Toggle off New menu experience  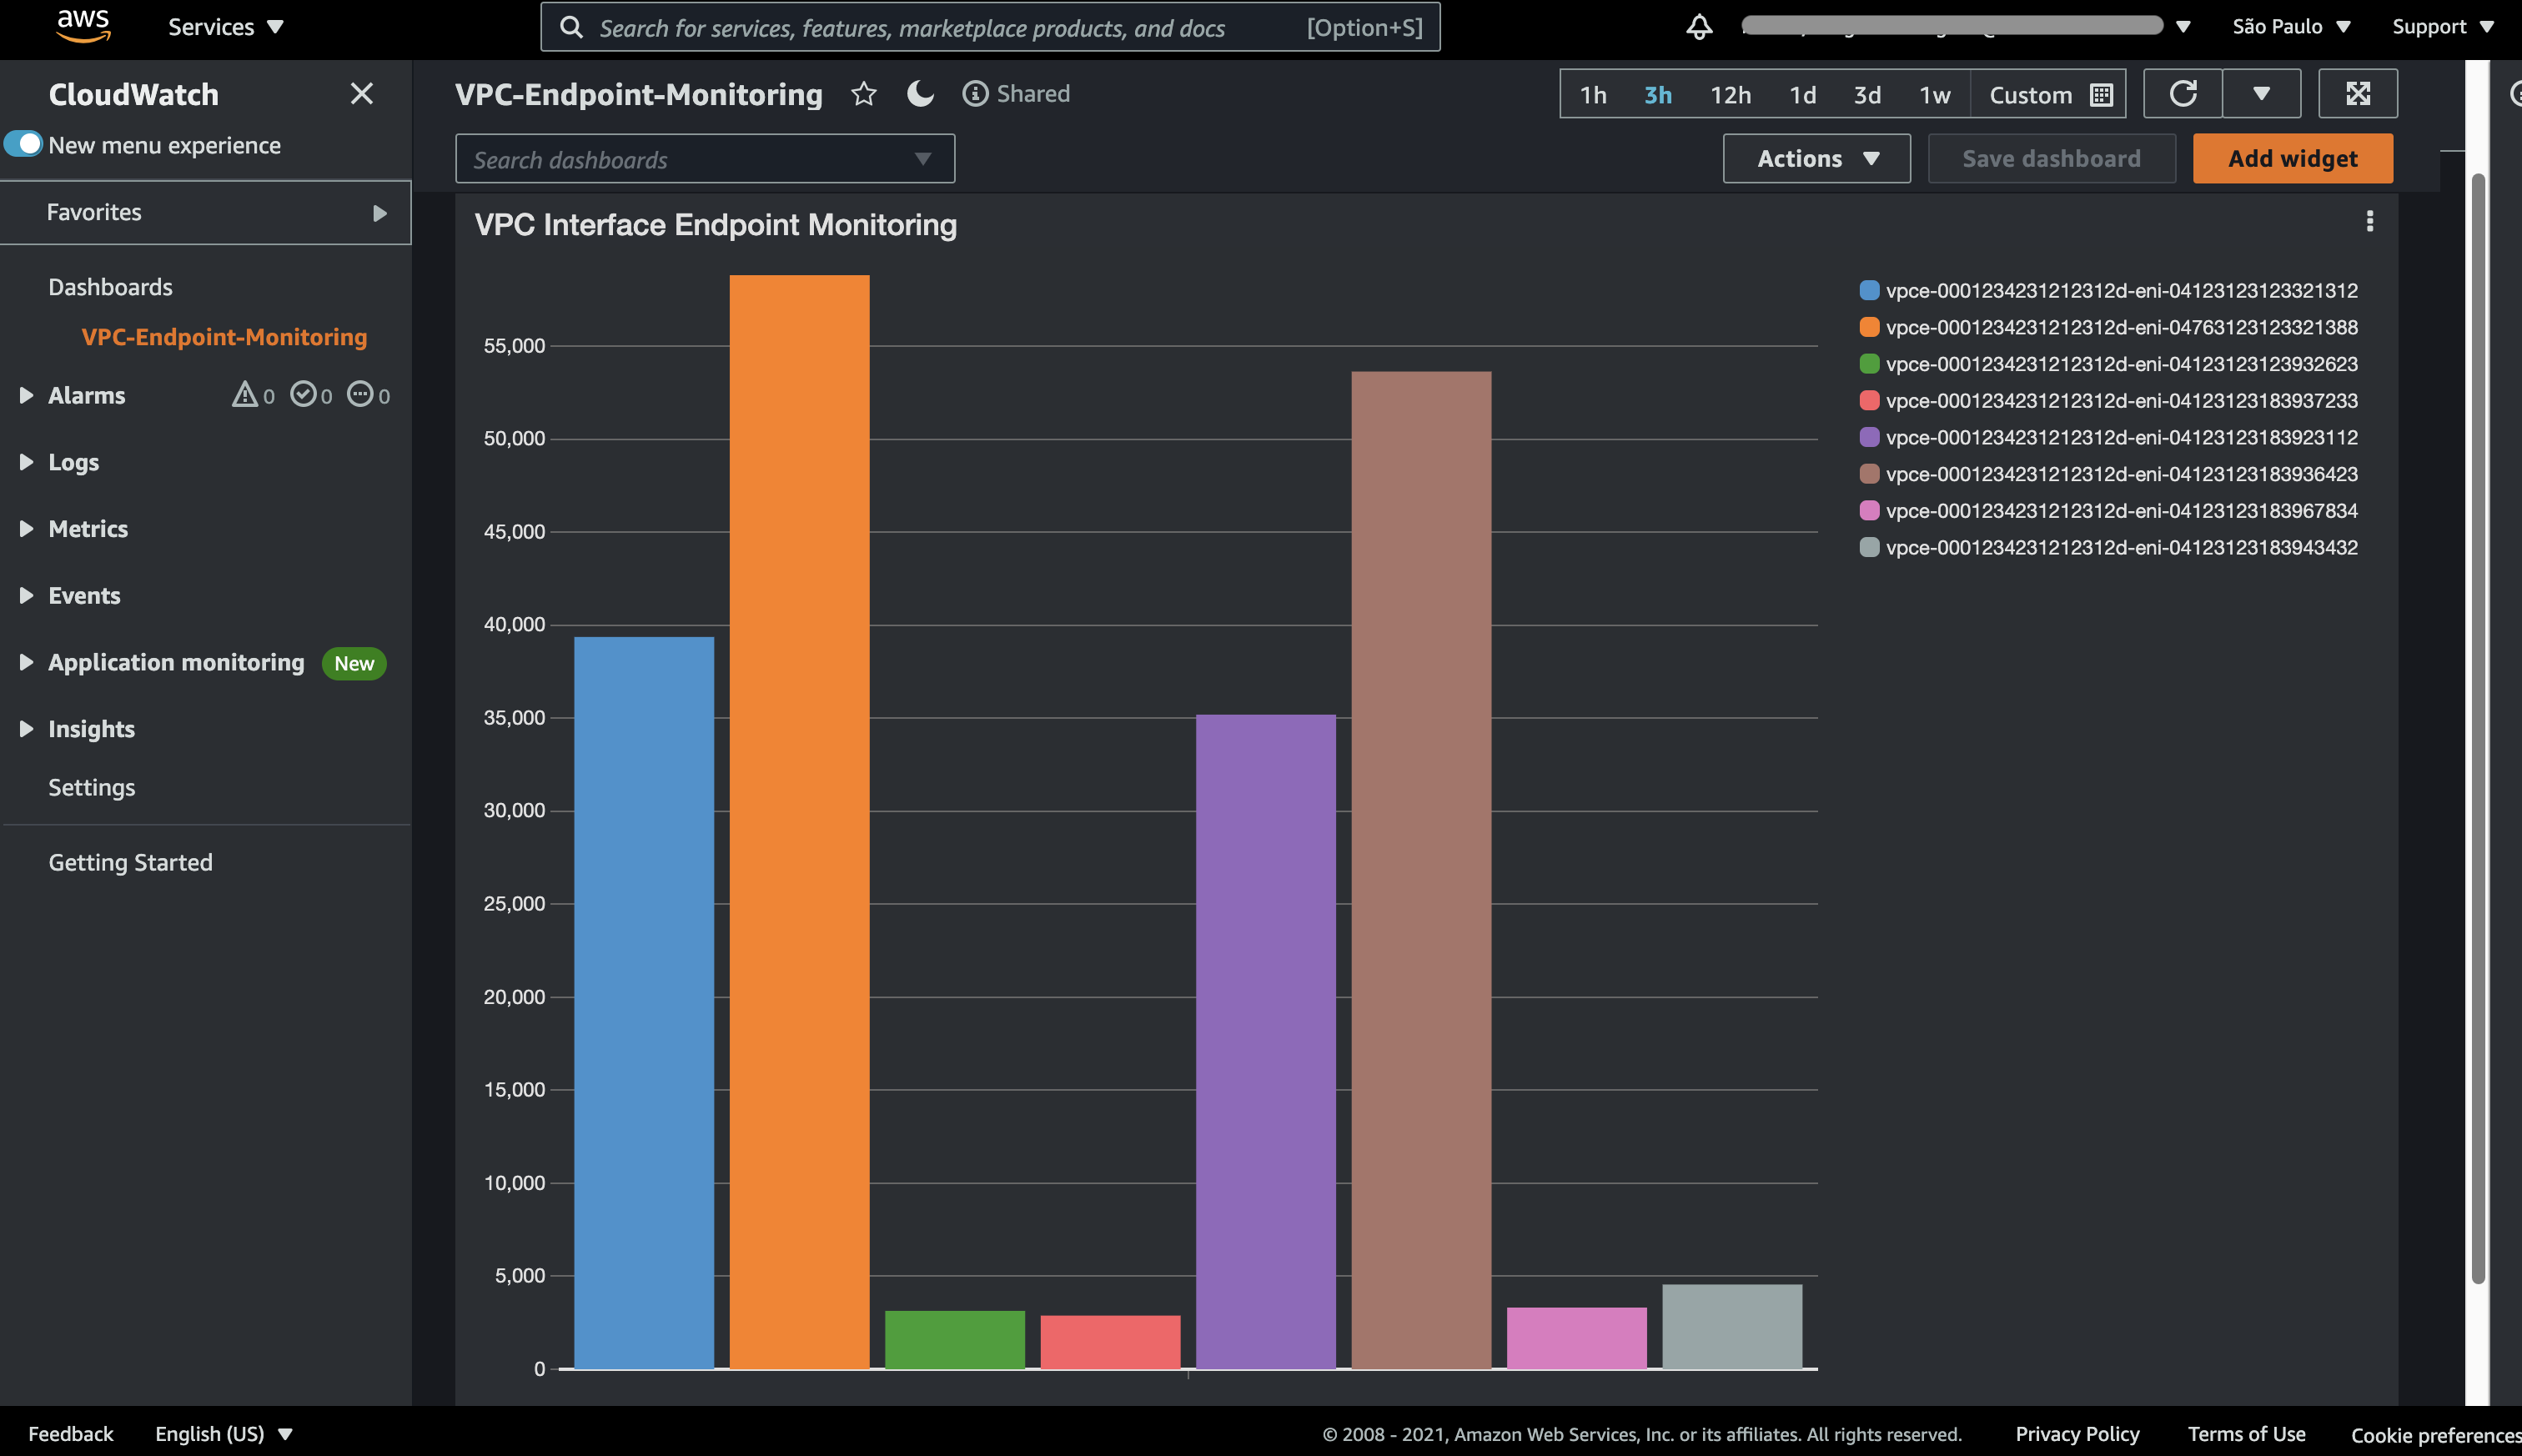click(x=24, y=143)
